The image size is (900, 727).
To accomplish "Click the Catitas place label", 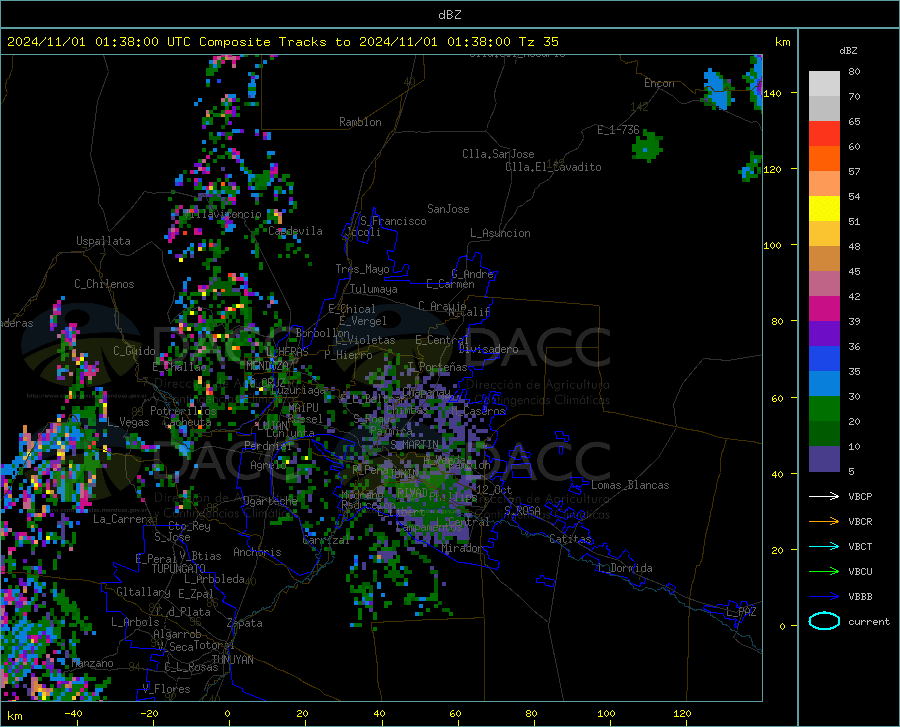I will point(570,539).
